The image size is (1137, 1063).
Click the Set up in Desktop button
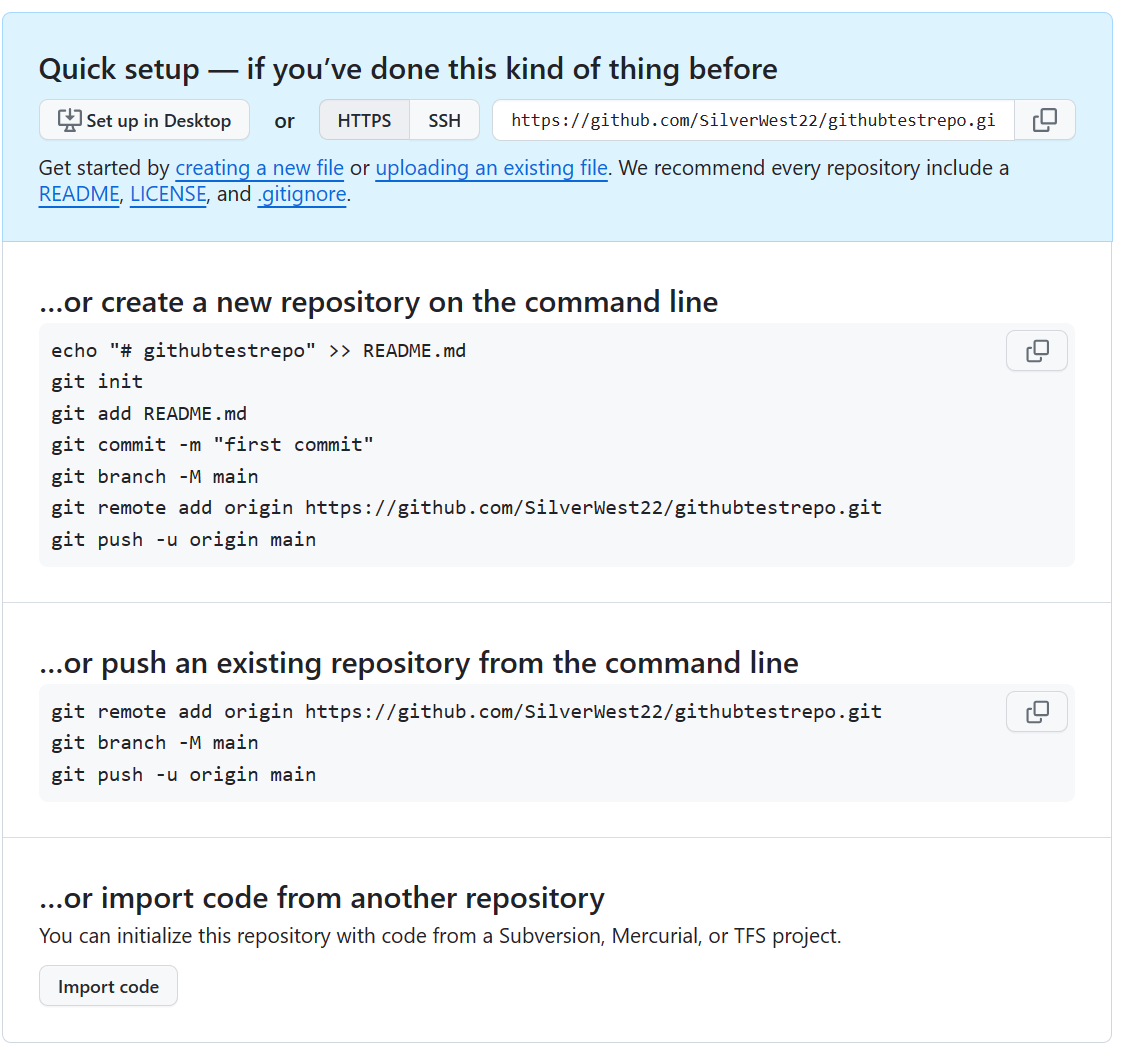point(144,119)
